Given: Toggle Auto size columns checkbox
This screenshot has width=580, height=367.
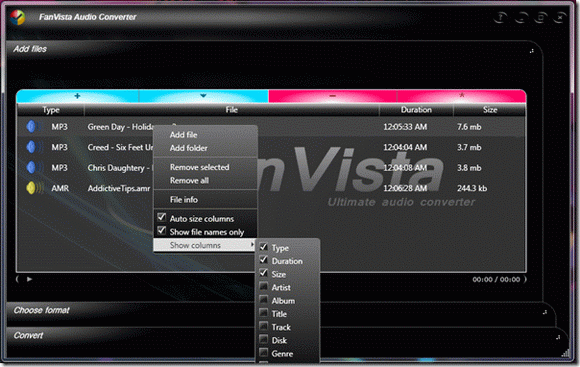Looking at the screenshot, I should point(162,217).
